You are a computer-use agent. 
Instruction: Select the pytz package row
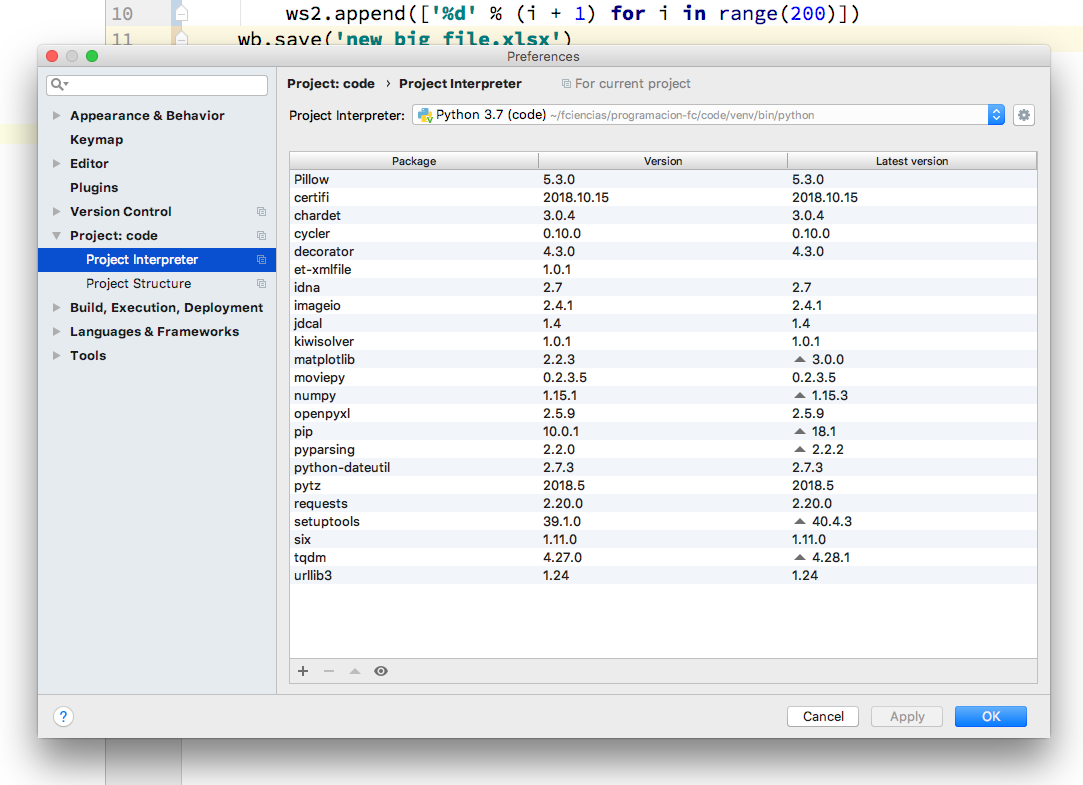(x=663, y=485)
